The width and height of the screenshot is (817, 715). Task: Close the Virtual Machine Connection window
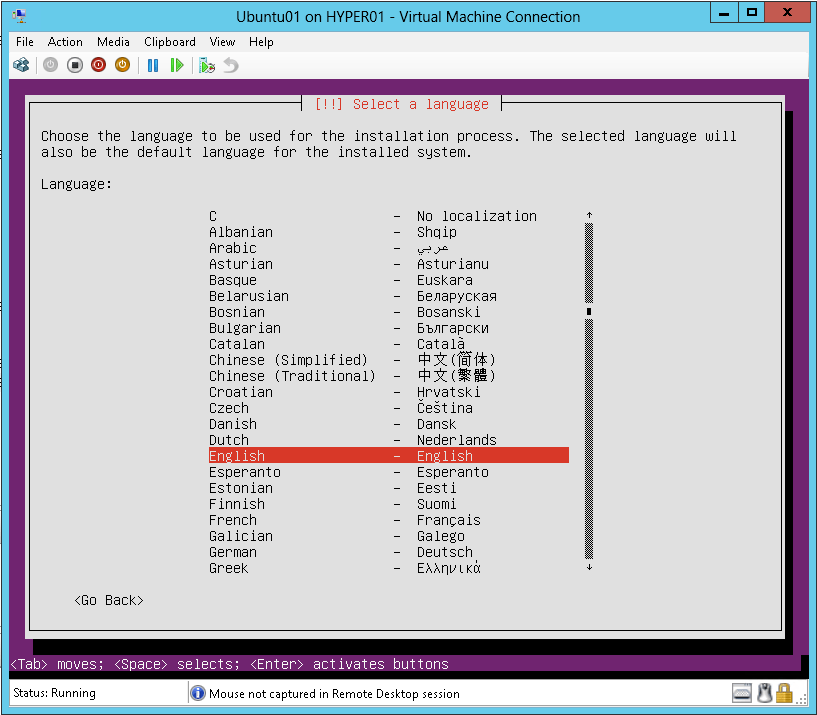click(x=787, y=13)
